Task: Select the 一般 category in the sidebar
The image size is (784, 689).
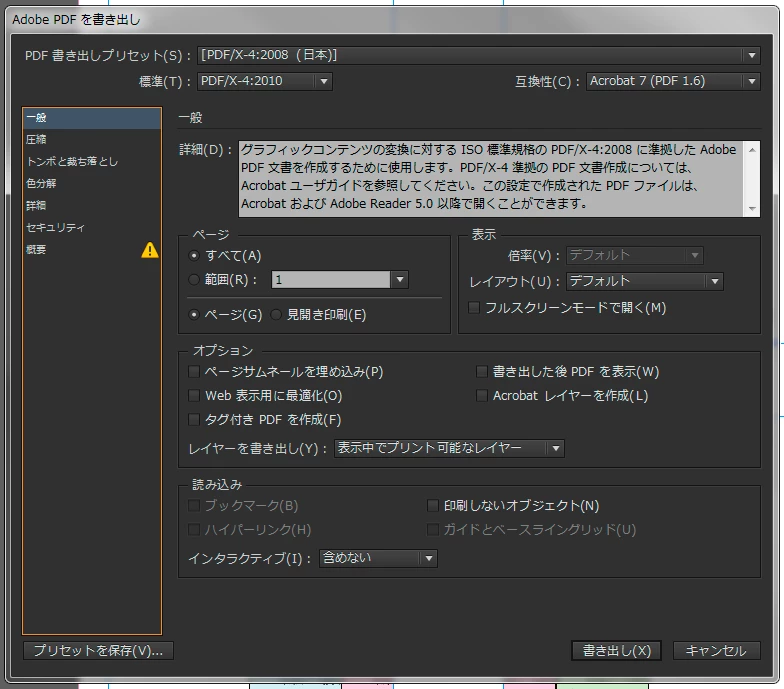Action: coord(92,118)
